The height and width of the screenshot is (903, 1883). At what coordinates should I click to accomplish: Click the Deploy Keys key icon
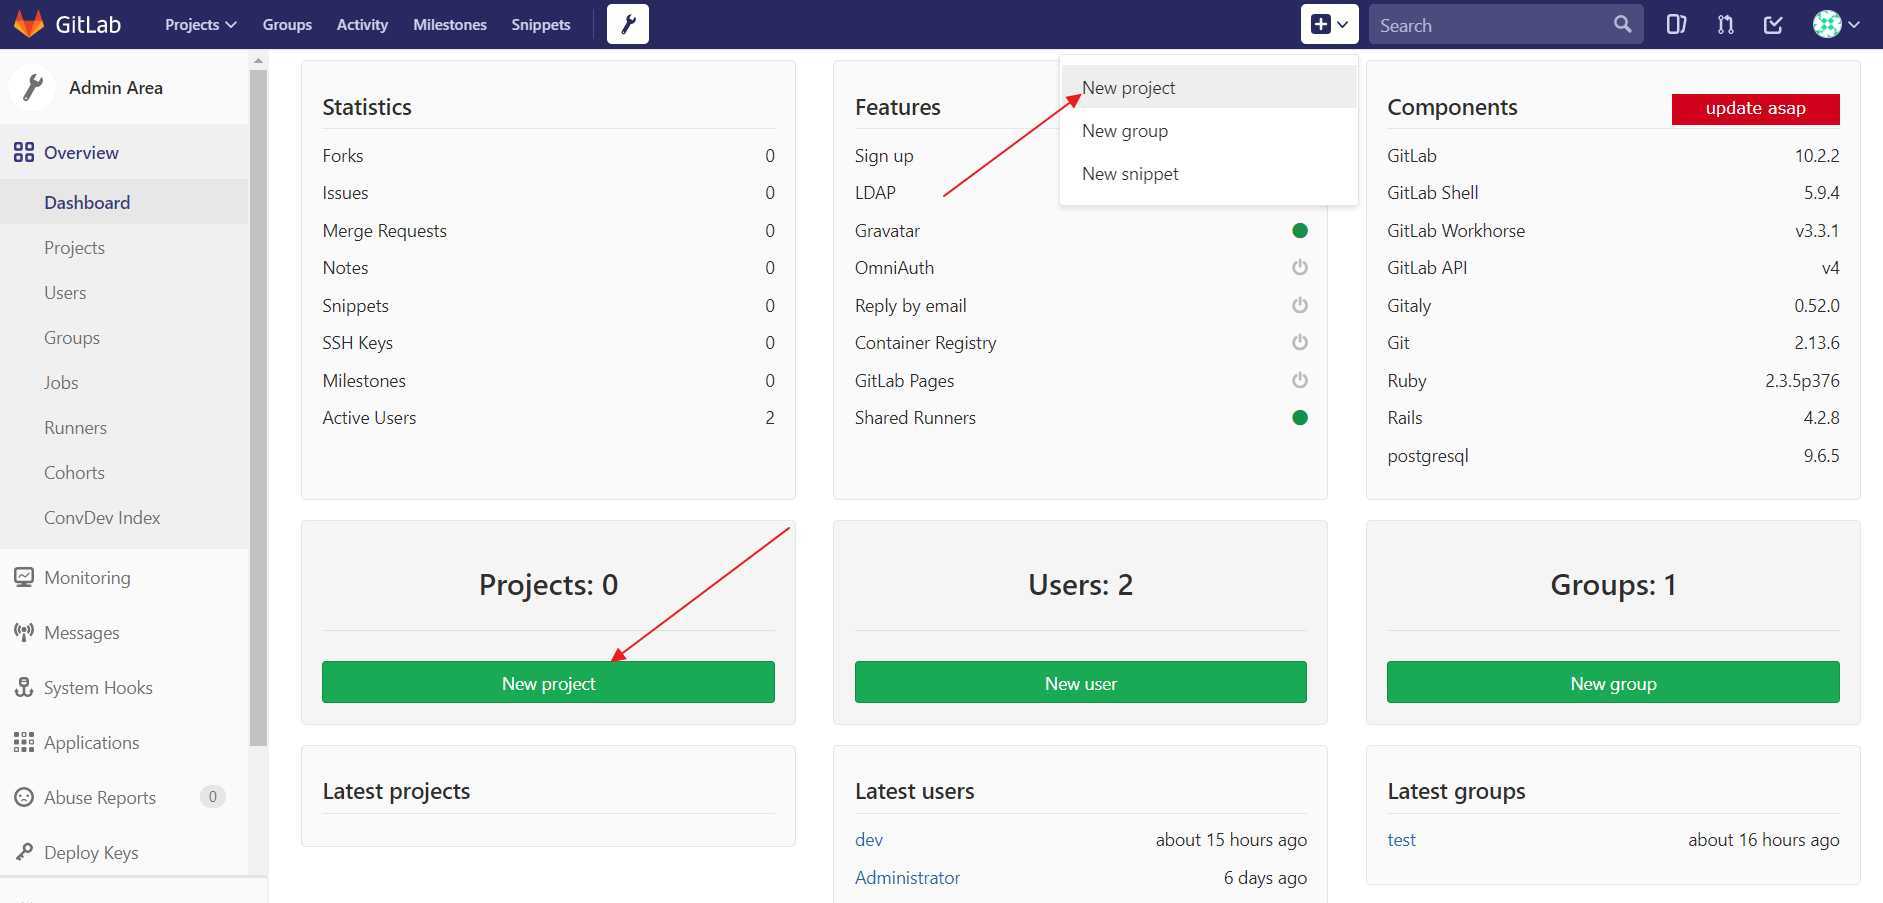(23, 852)
